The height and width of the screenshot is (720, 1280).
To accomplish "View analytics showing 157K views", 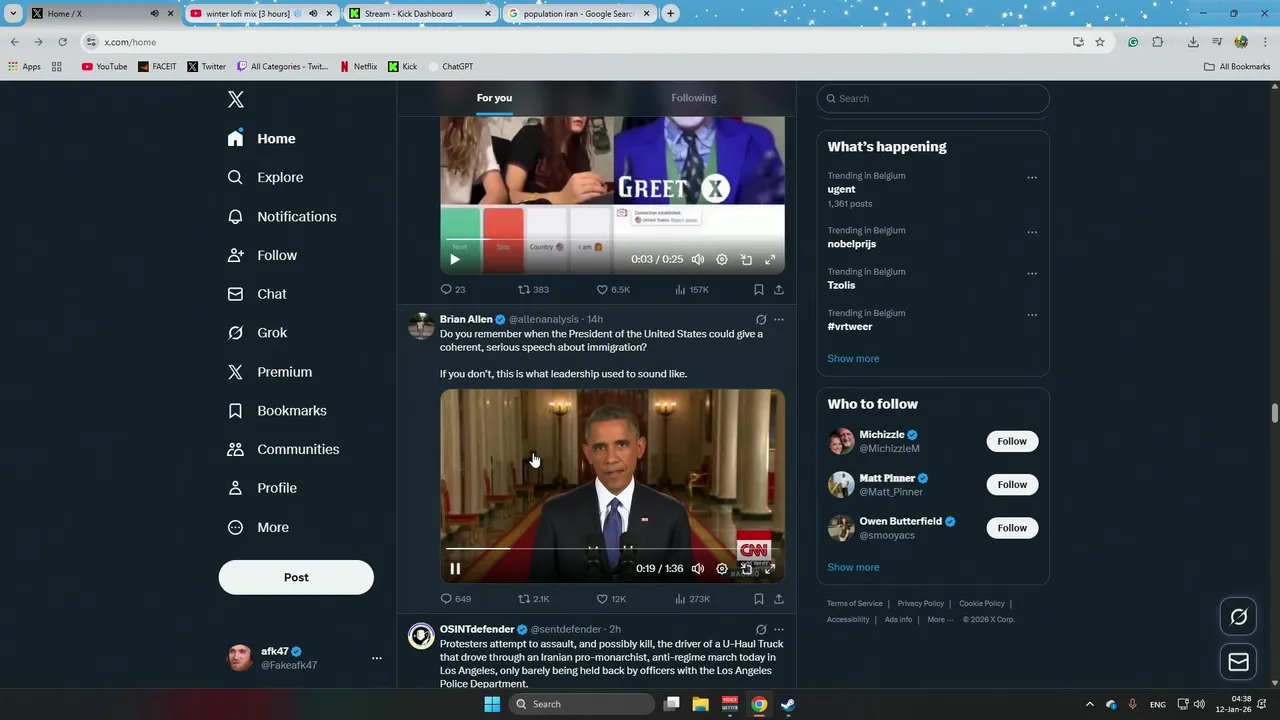I will tap(692, 289).
